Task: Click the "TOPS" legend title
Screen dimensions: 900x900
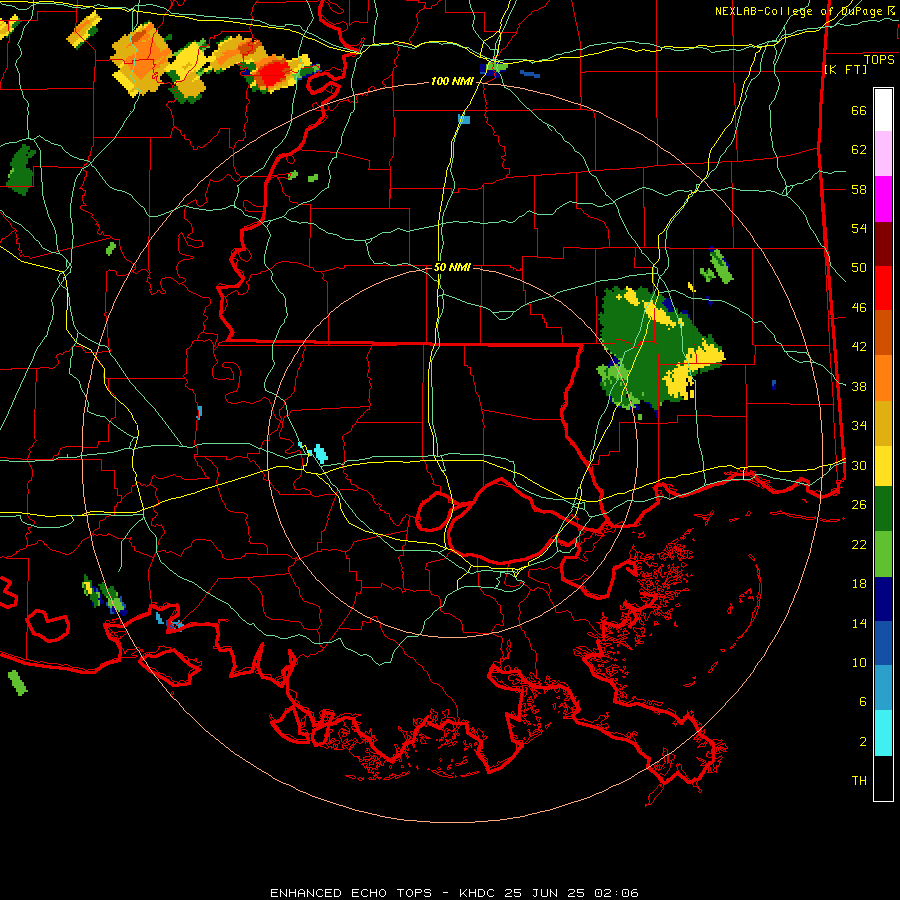Action: pos(879,60)
